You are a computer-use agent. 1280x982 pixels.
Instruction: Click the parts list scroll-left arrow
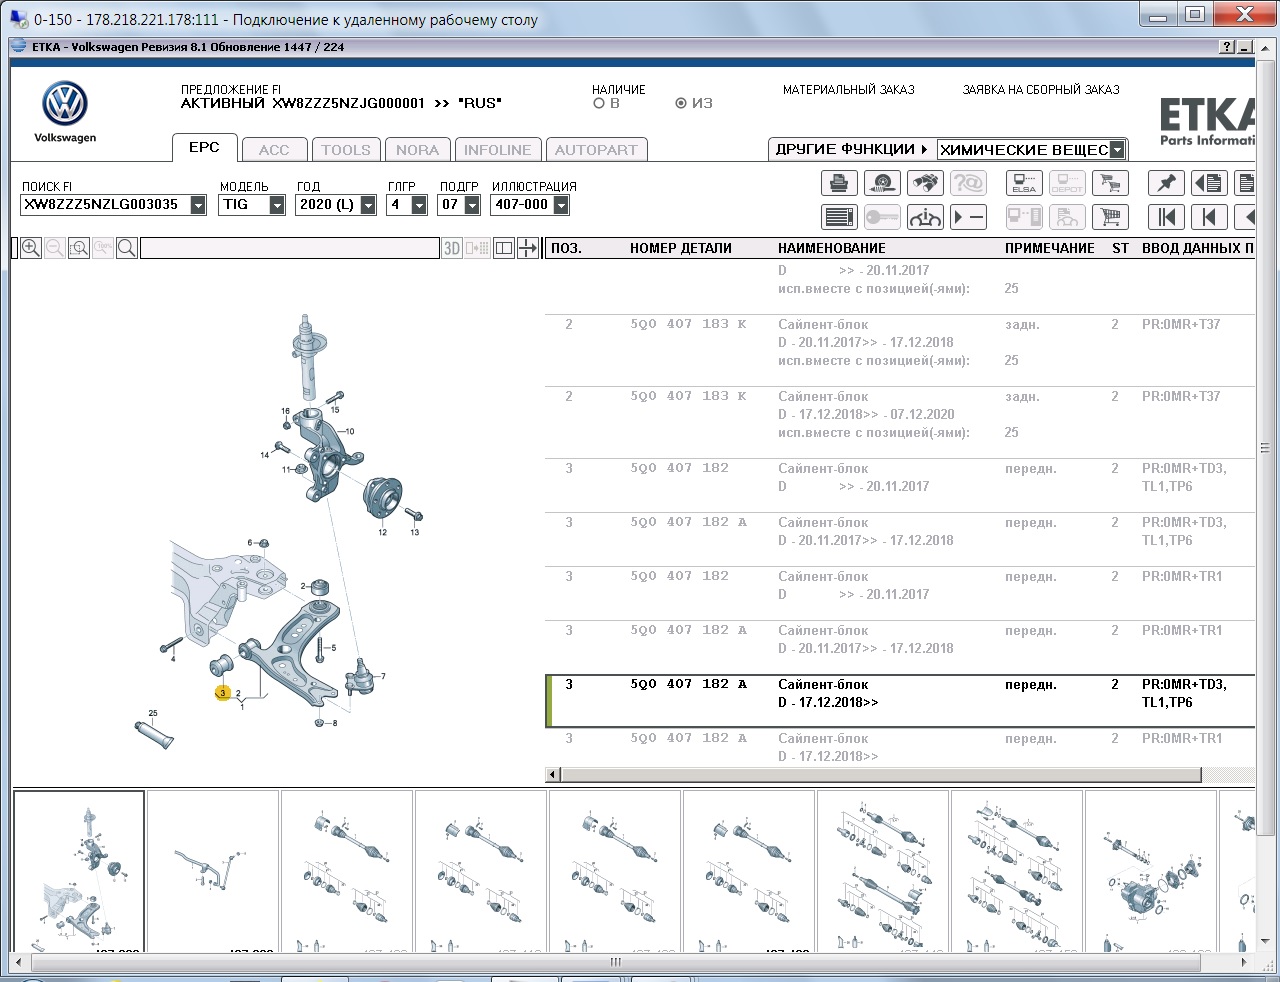(553, 775)
